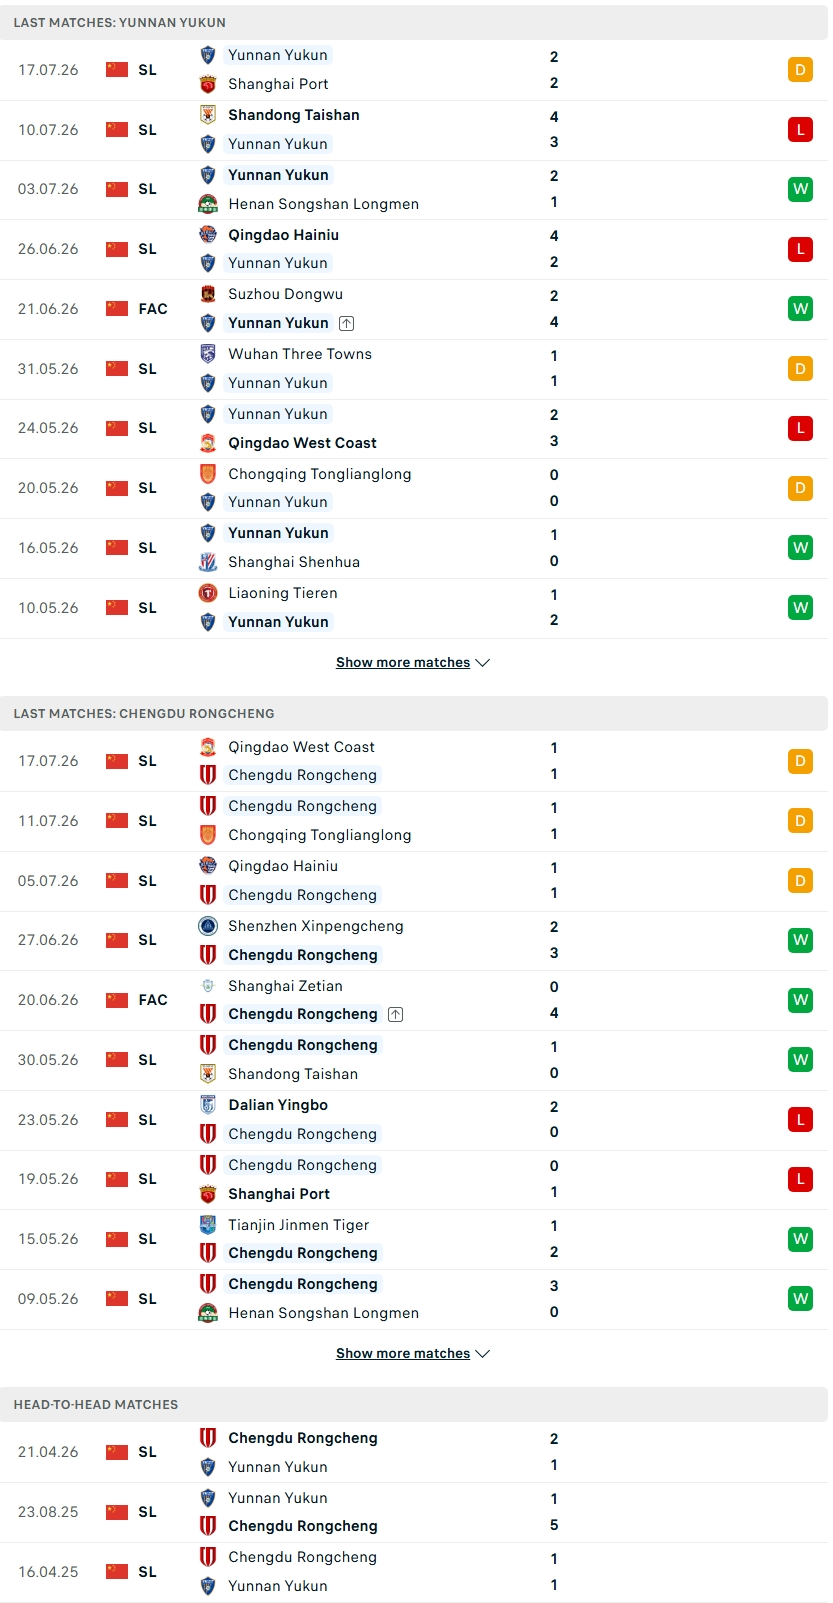Click the advancing icon next to Chengdu Rongcheng

pos(396,1014)
